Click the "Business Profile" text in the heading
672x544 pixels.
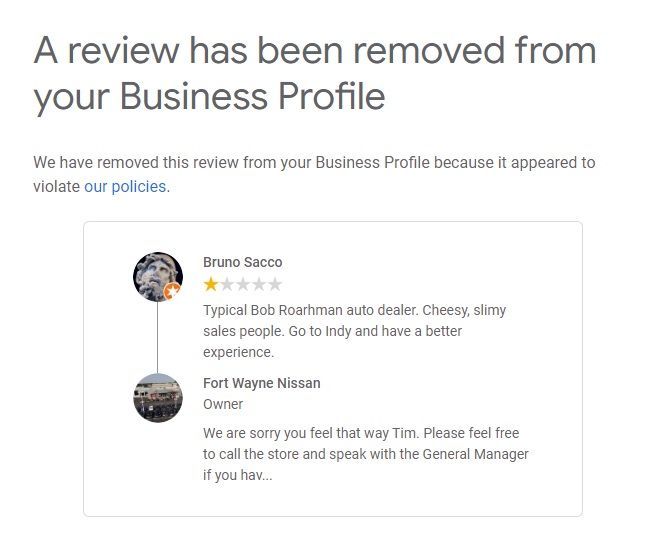[252, 96]
